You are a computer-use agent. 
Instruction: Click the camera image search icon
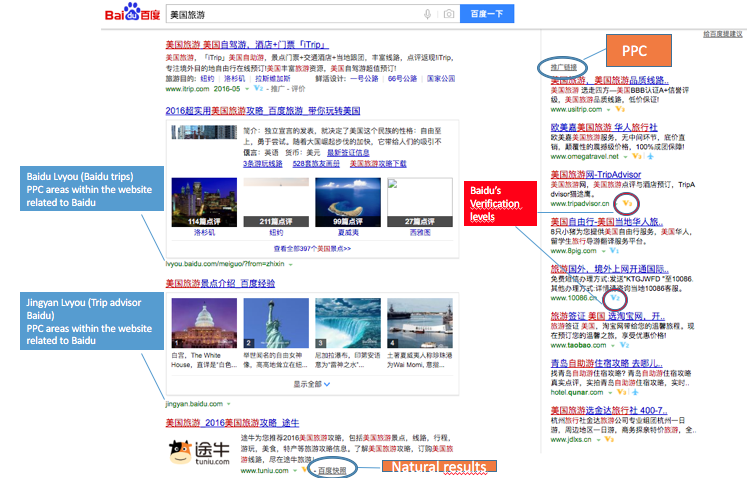[x=449, y=14]
